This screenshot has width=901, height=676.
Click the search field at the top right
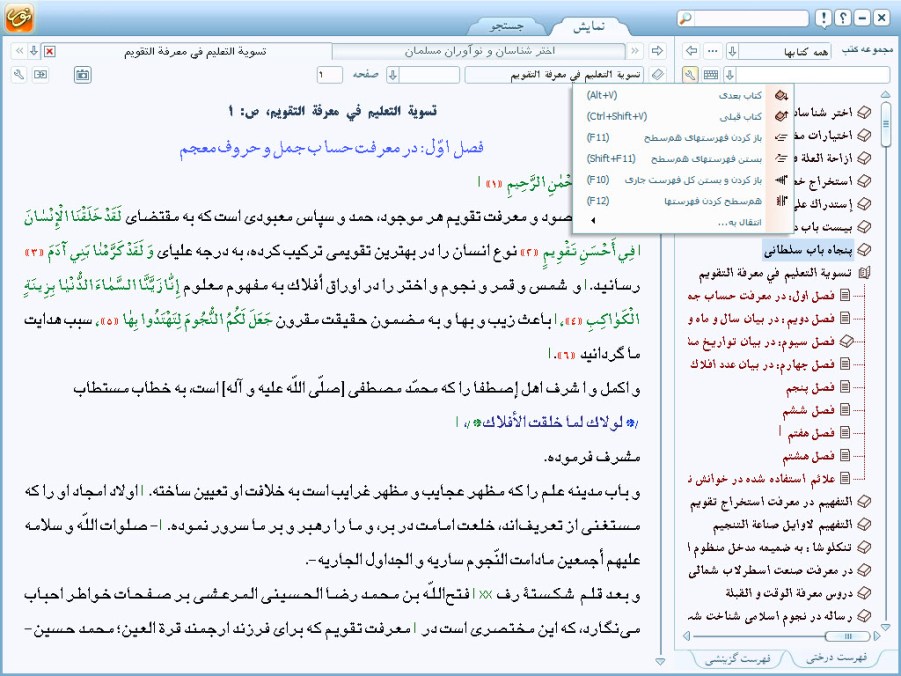752,18
